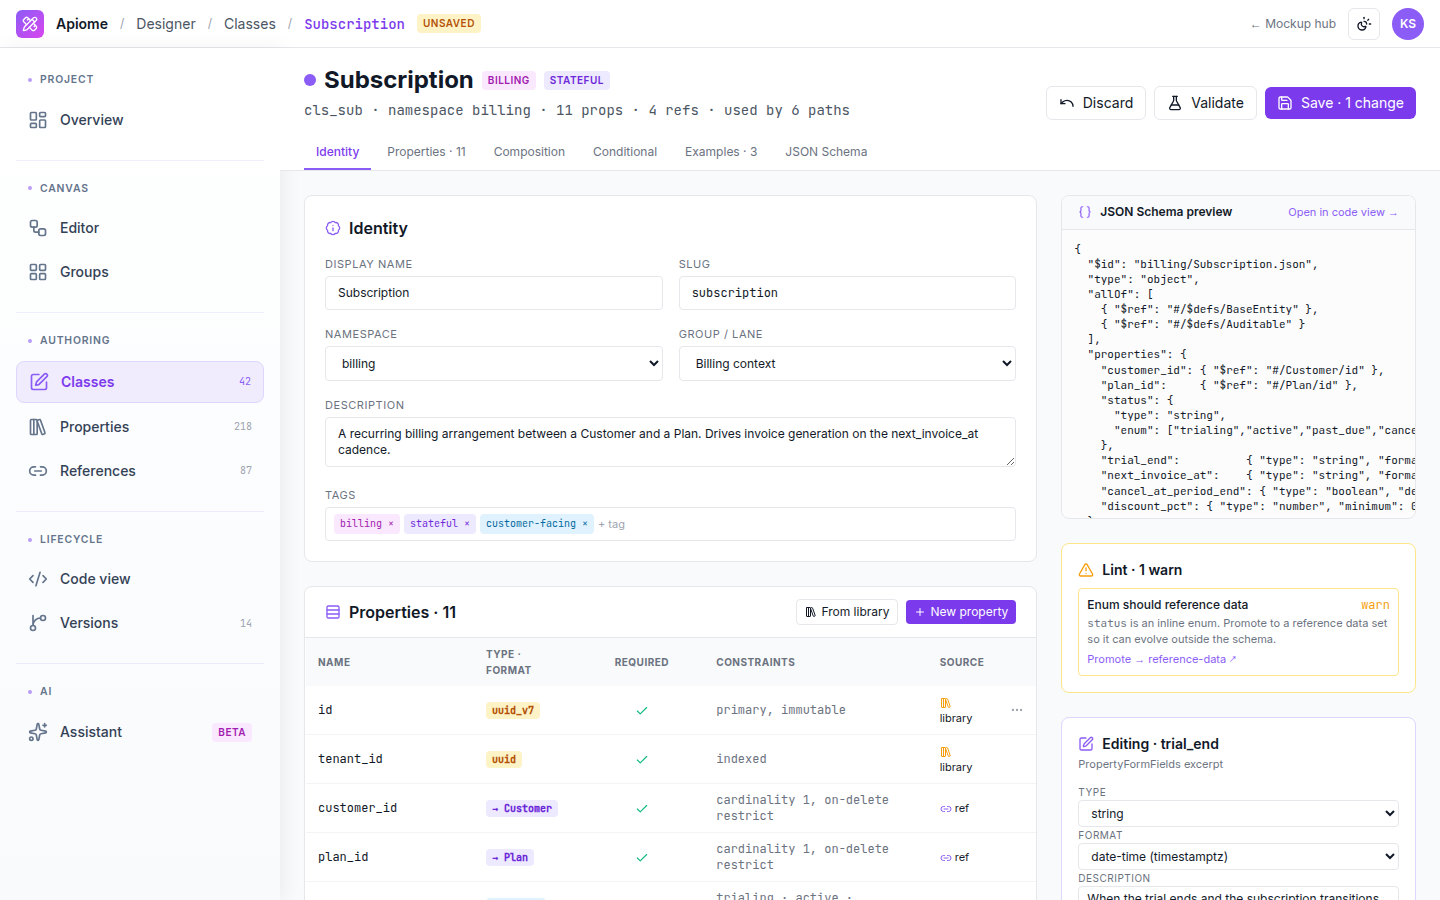Discard unsaved changes
Image resolution: width=1440 pixels, height=900 pixels.
(1096, 103)
